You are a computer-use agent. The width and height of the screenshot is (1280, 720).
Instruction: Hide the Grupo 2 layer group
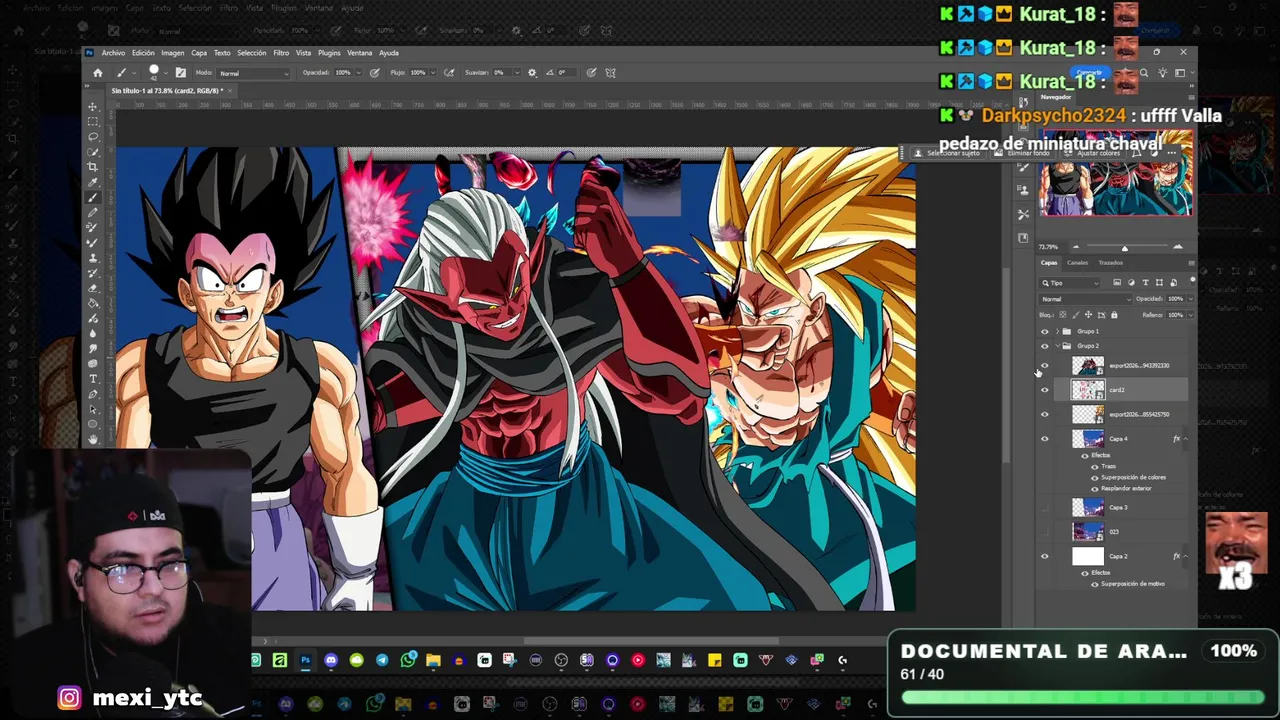(1045, 346)
